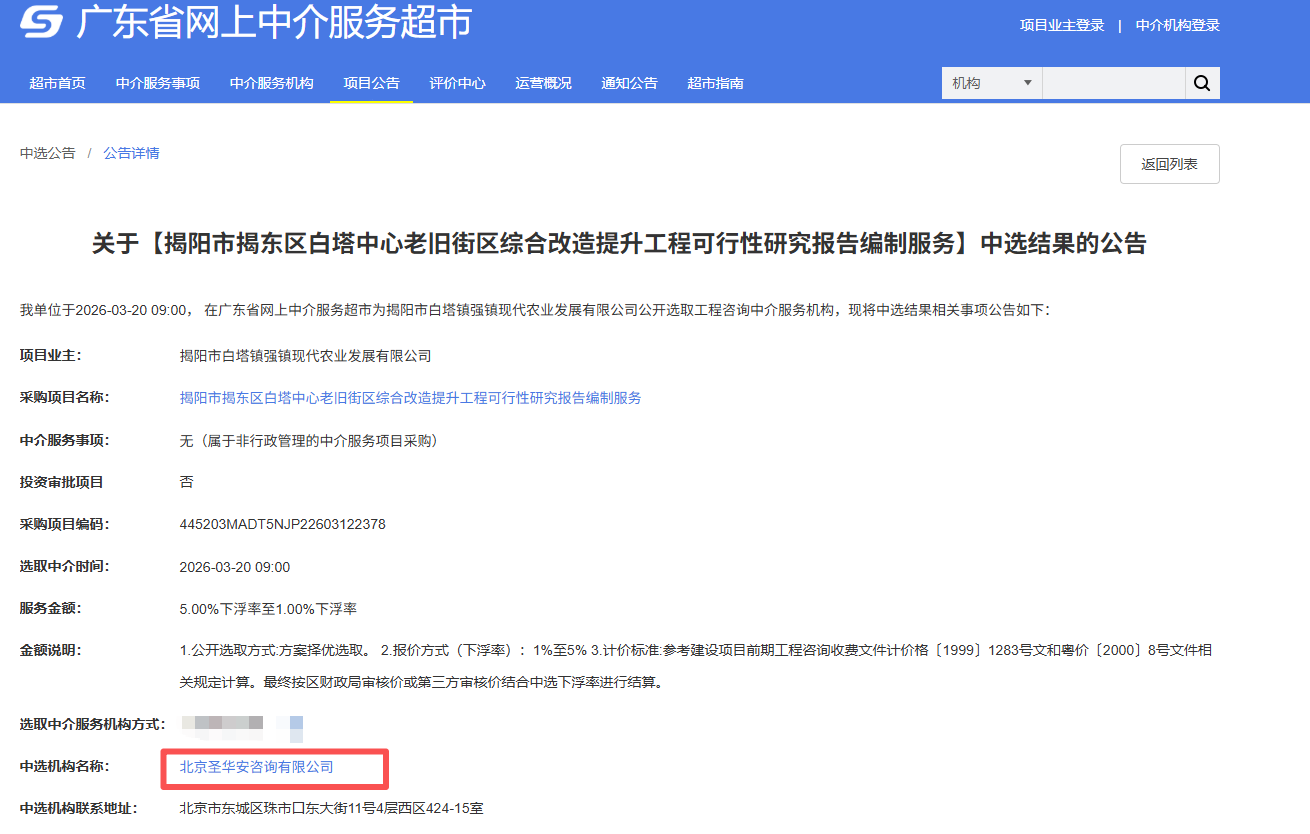This screenshot has width=1310, height=834.
Task: Click the 选取中介服务机构方式: label
Action: (93, 725)
